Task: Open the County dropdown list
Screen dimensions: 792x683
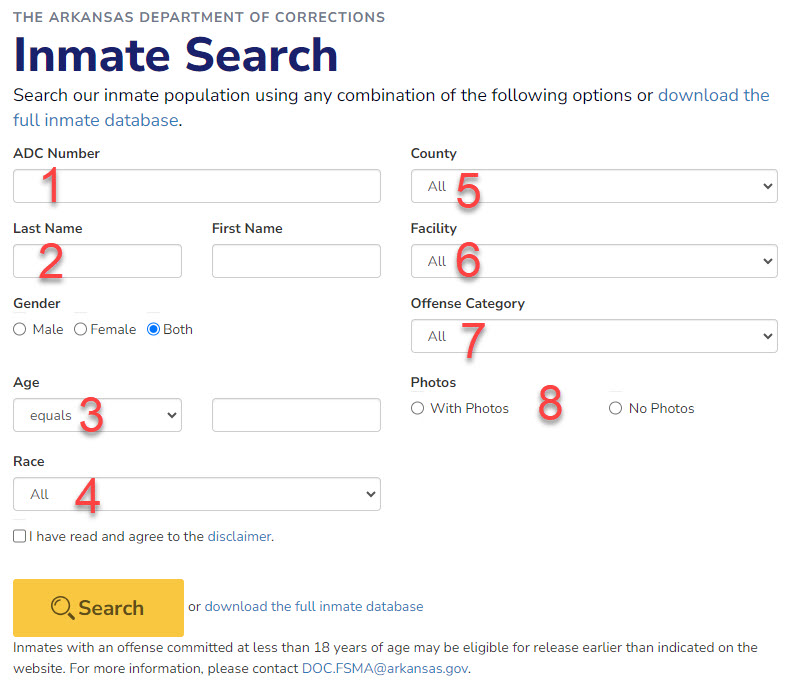Action: (594, 186)
